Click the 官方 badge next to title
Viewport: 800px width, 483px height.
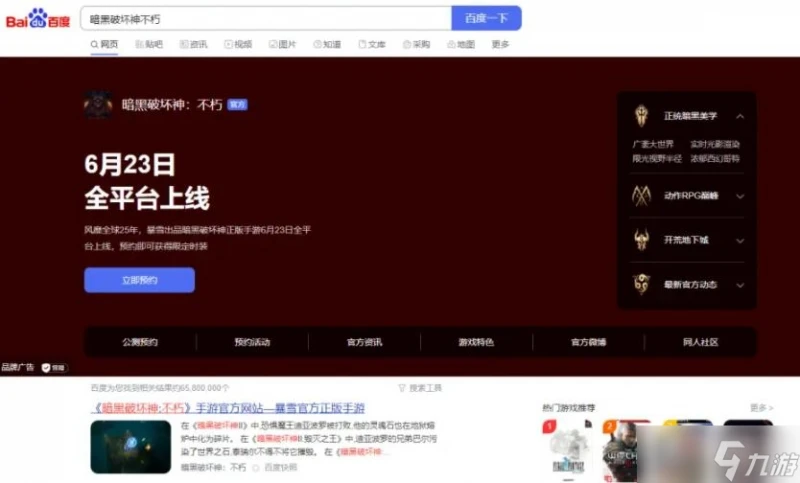[x=237, y=105]
